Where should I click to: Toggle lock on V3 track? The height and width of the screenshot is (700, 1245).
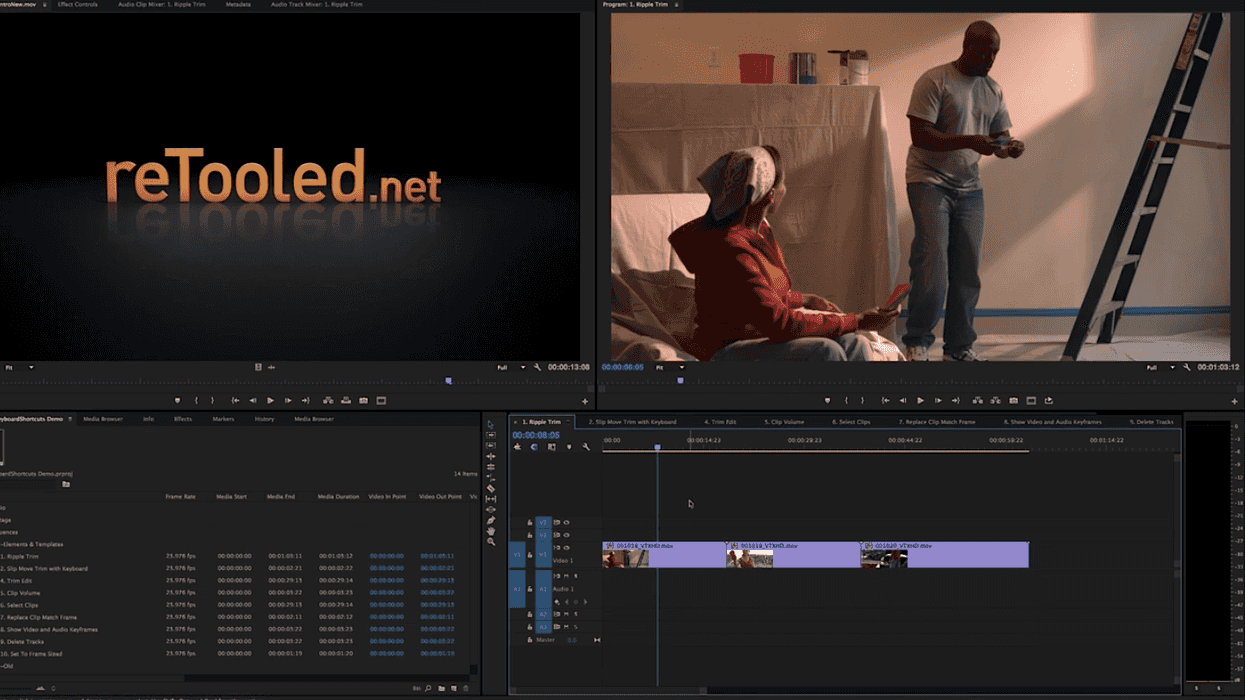click(x=530, y=523)
